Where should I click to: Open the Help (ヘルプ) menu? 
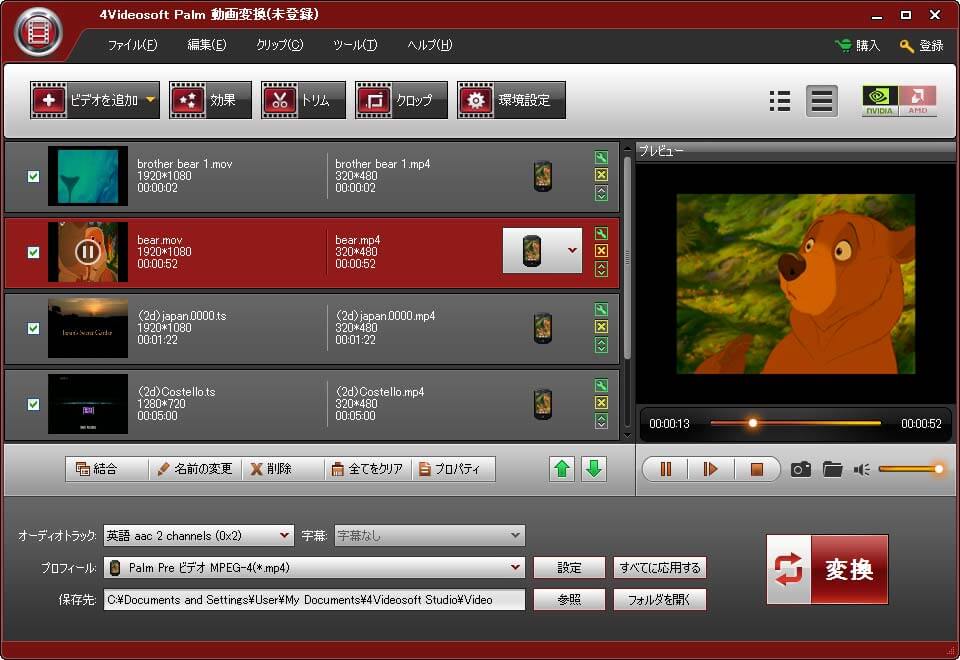click(x=429, y=45)
